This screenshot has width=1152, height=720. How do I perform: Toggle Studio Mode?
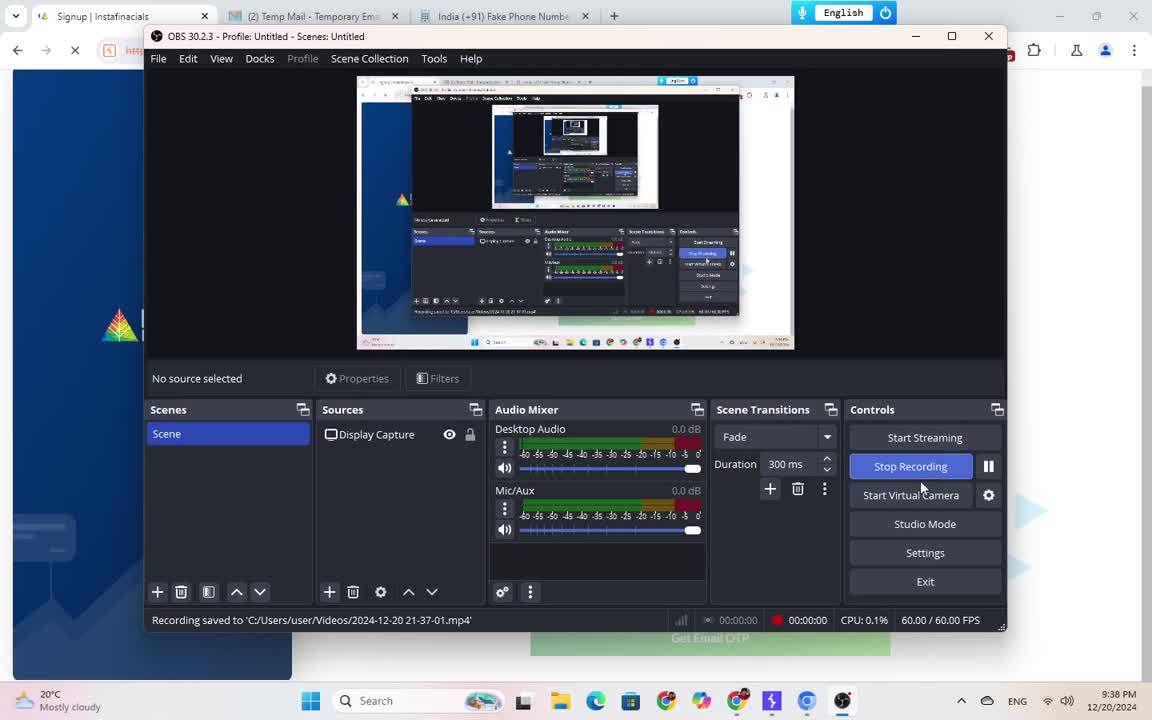925,524
